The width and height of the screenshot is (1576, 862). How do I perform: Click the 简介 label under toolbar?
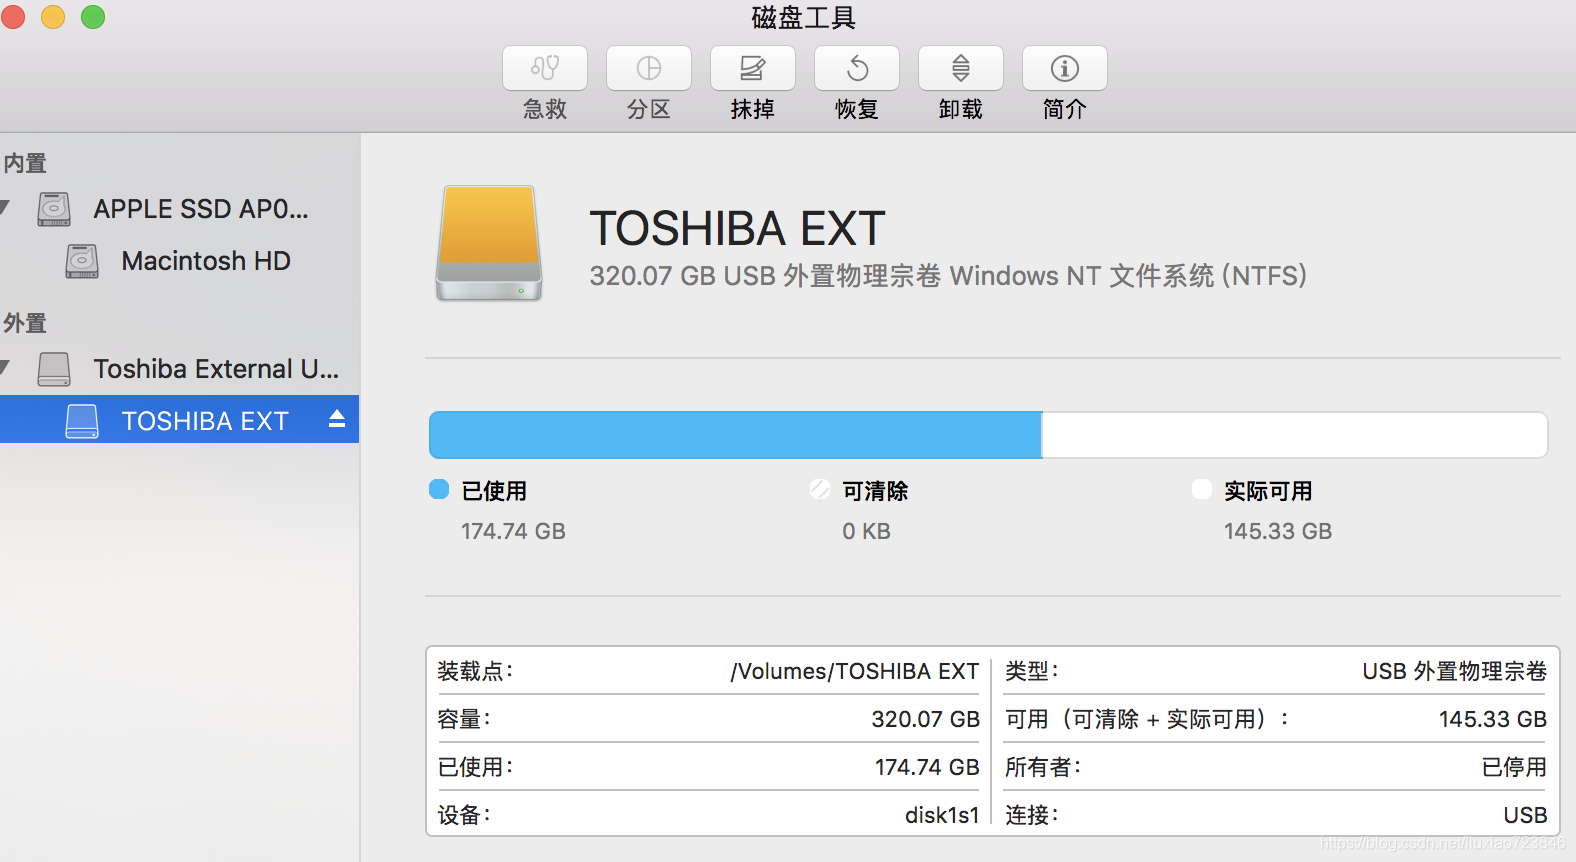pyautogui.click(x=1065, y=109)
